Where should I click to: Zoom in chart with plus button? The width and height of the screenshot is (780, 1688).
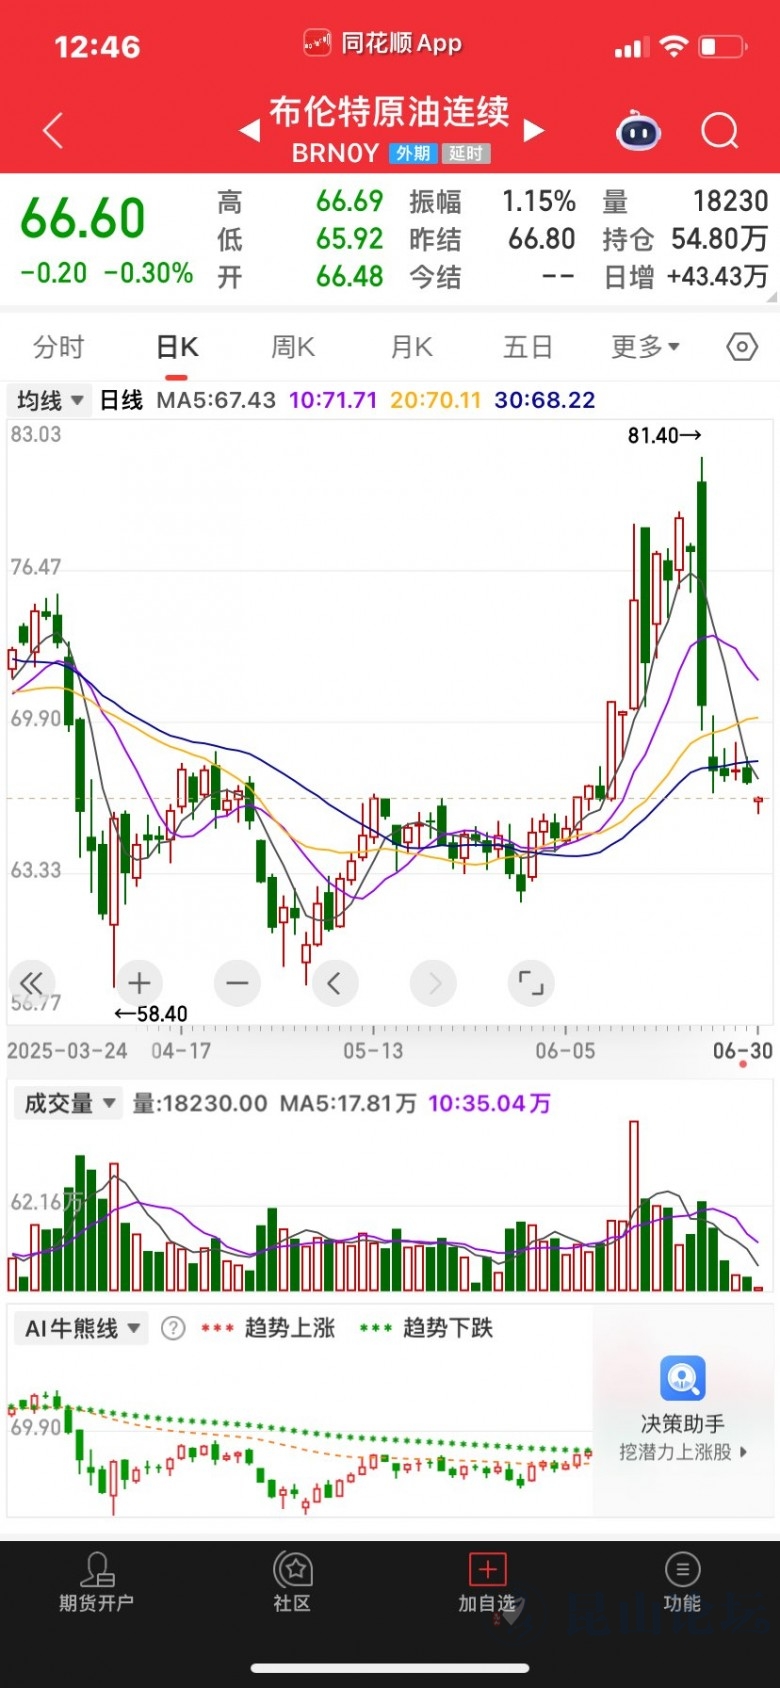139,983
